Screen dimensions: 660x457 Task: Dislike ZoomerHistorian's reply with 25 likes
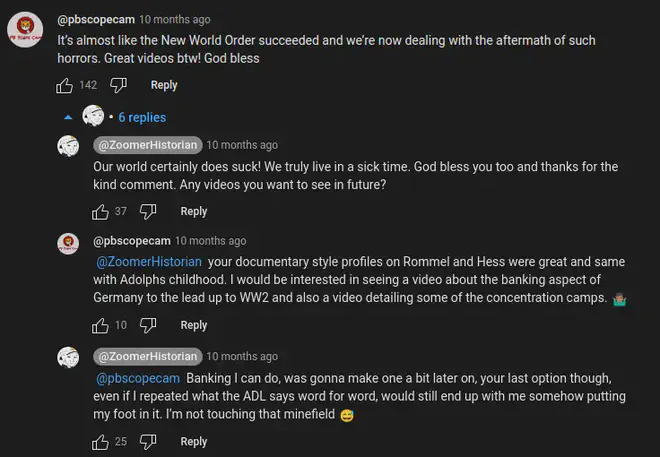coord(148,442)
